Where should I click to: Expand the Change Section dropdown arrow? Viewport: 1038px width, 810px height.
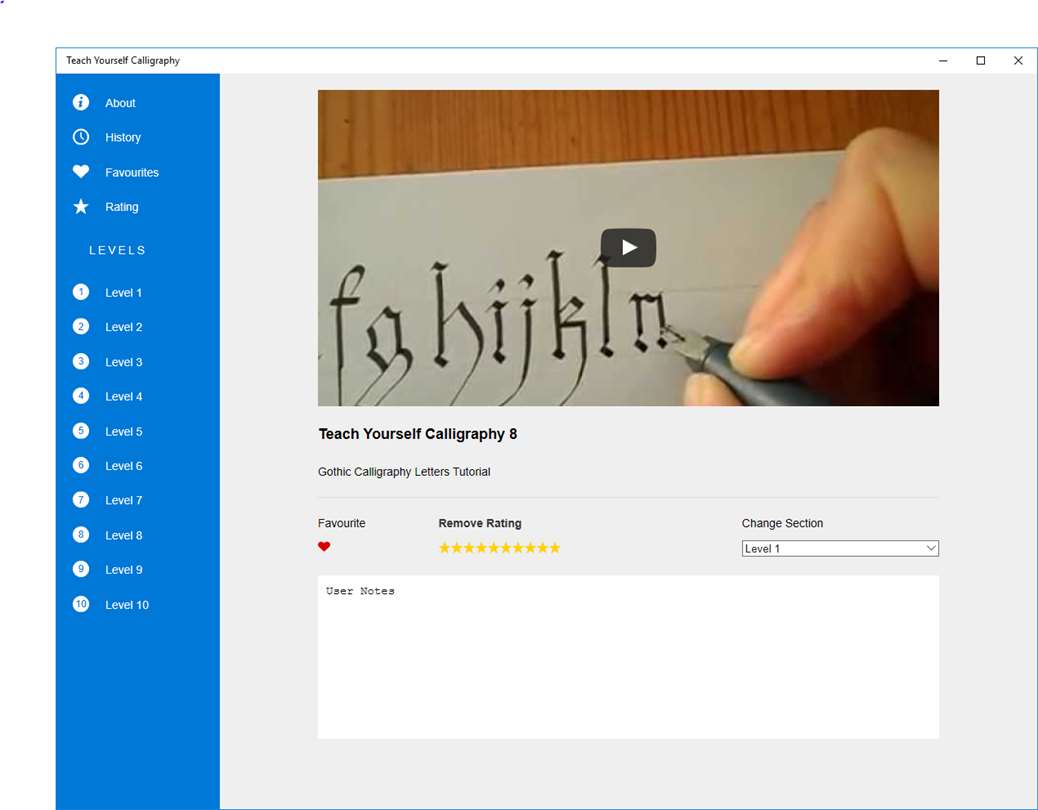931,548
